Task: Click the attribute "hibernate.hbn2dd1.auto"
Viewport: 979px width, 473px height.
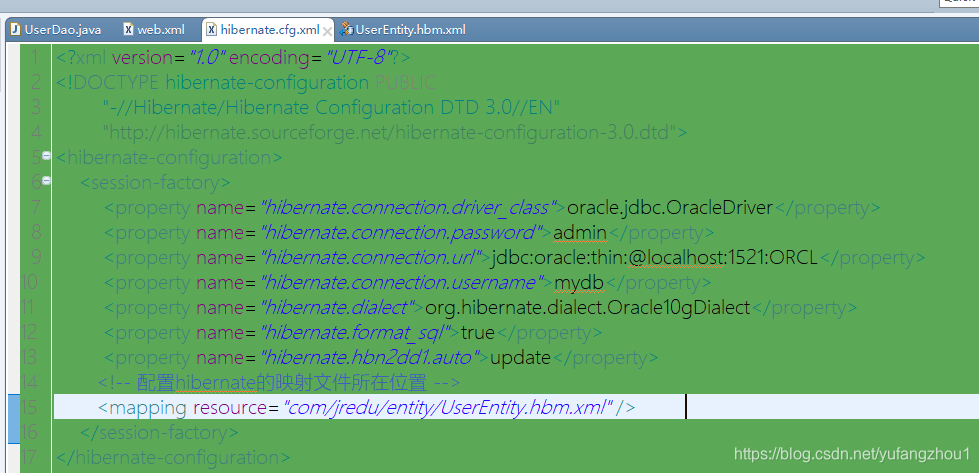Action: [x=370, y=358]
